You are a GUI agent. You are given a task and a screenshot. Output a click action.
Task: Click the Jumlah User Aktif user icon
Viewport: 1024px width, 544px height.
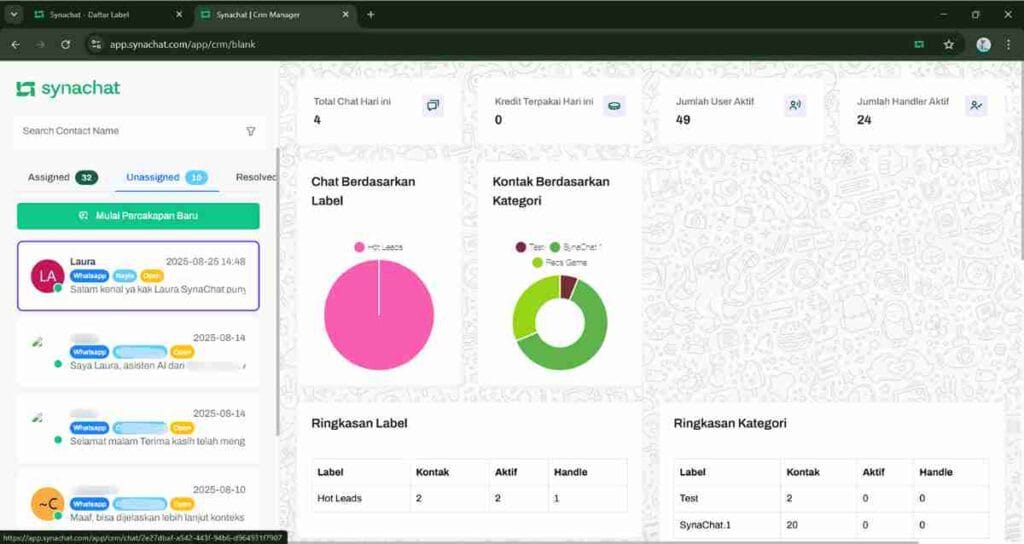pyautogui.click(x=795, y=105)
